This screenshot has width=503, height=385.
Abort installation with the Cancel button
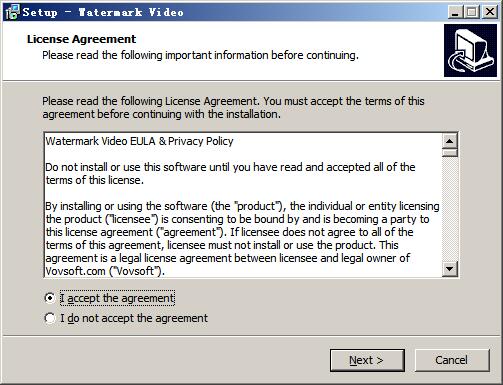coord(452,360)
